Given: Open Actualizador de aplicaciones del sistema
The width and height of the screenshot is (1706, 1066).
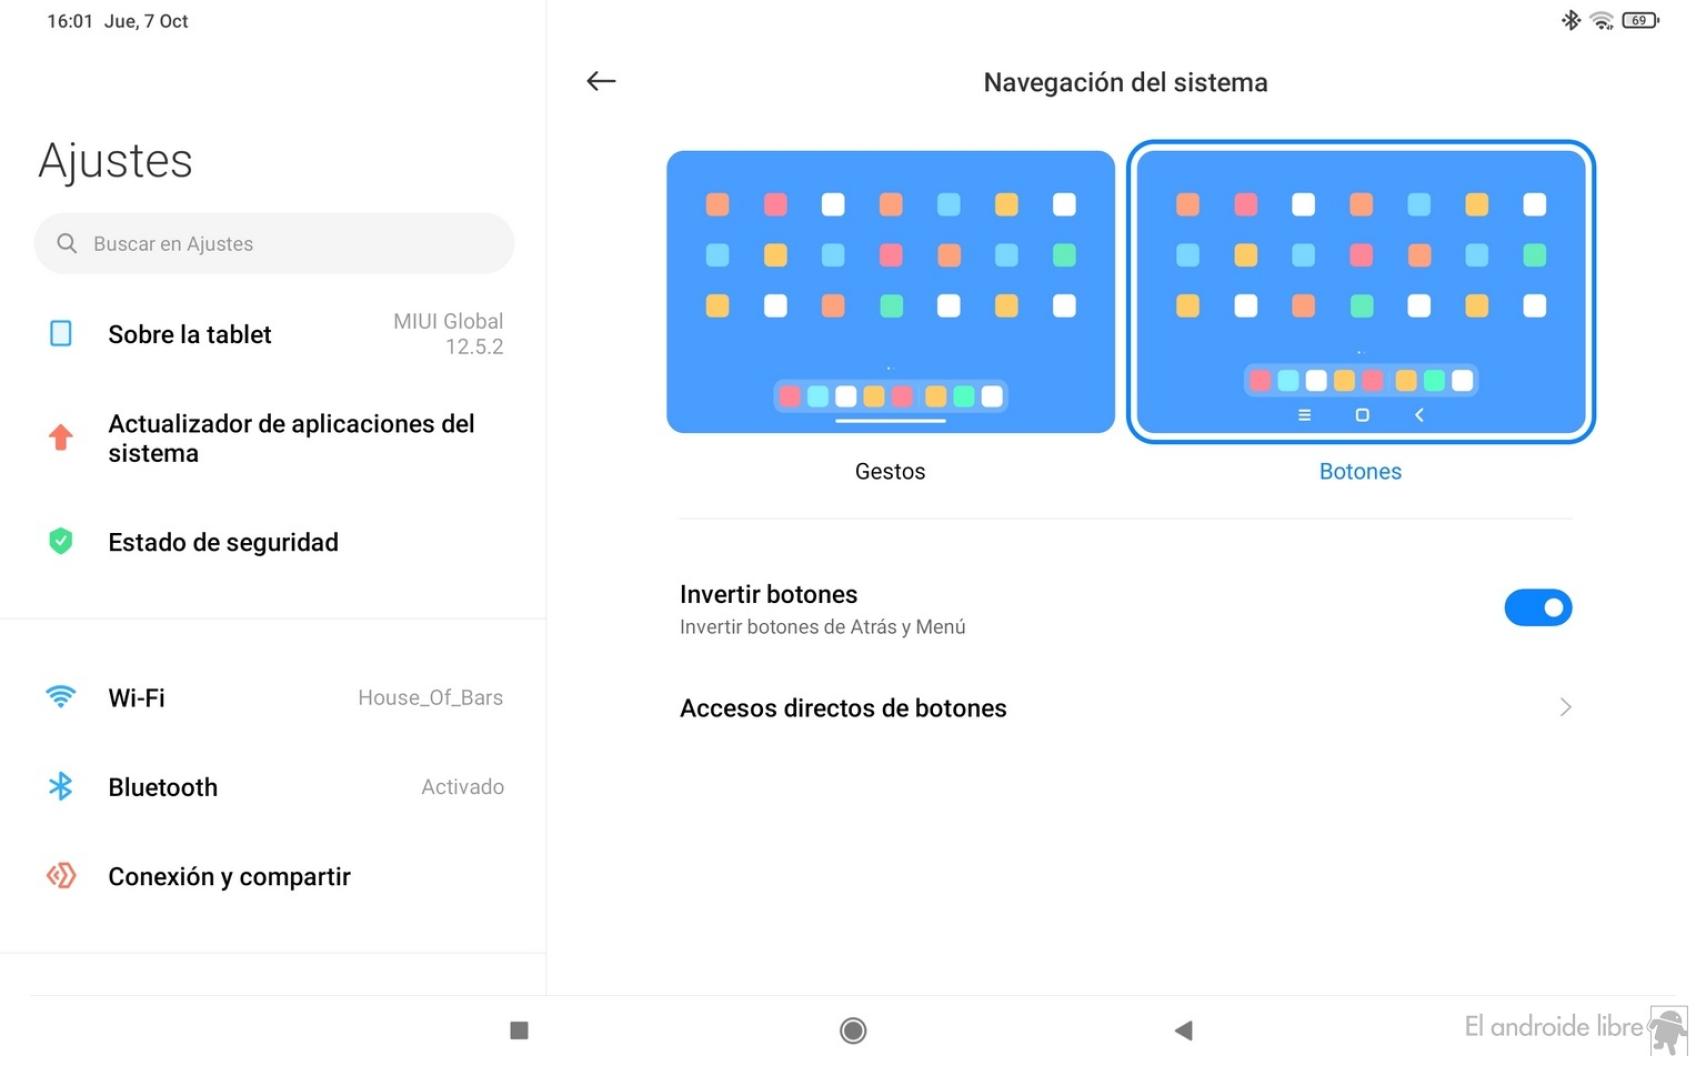Looking at the screenshot, I should coord(273,438).
